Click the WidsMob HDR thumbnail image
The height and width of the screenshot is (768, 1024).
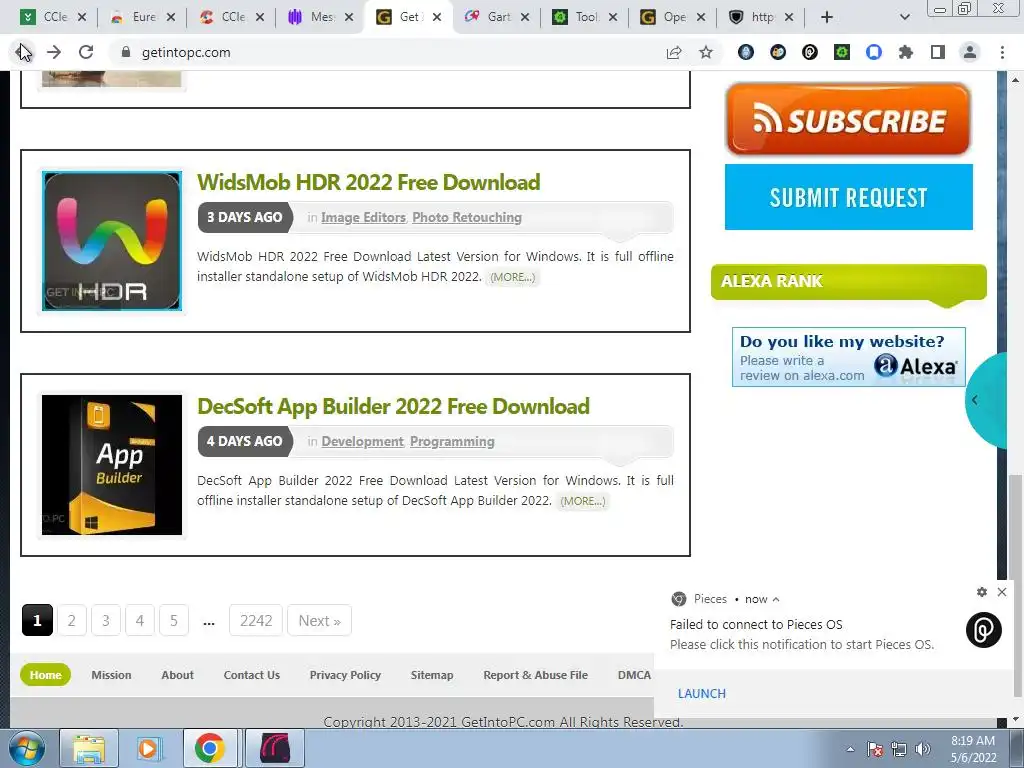pos(112,241)
